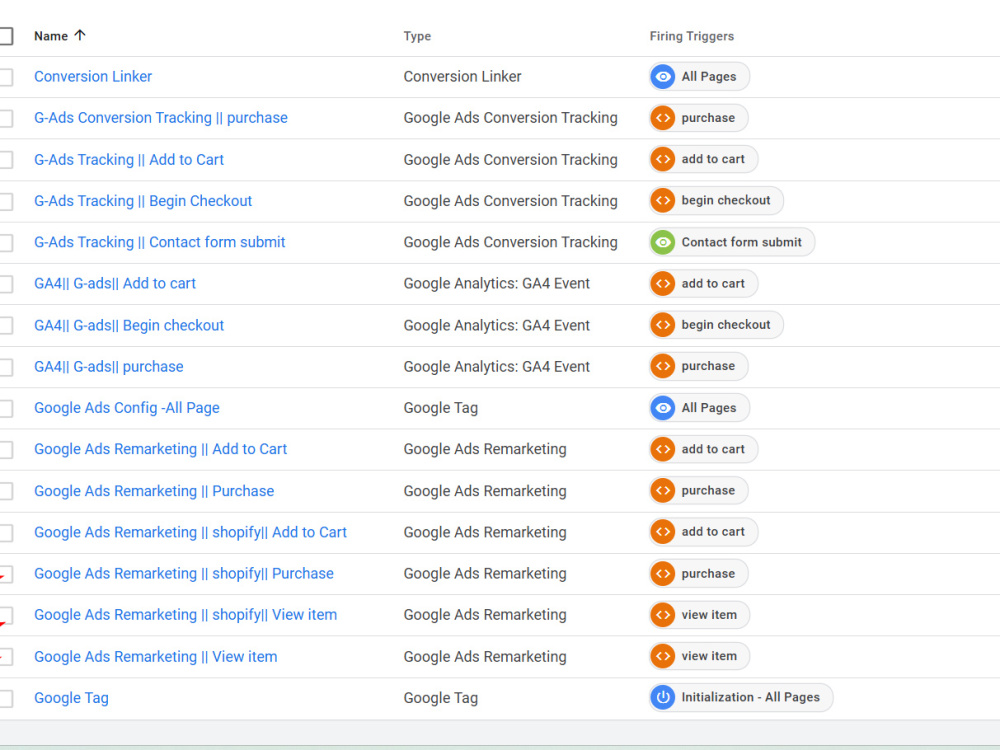Tick the checkbox beside Google Tag
Image resolution: width=1000 pixels, height=750 pixels.
(5, 698)
